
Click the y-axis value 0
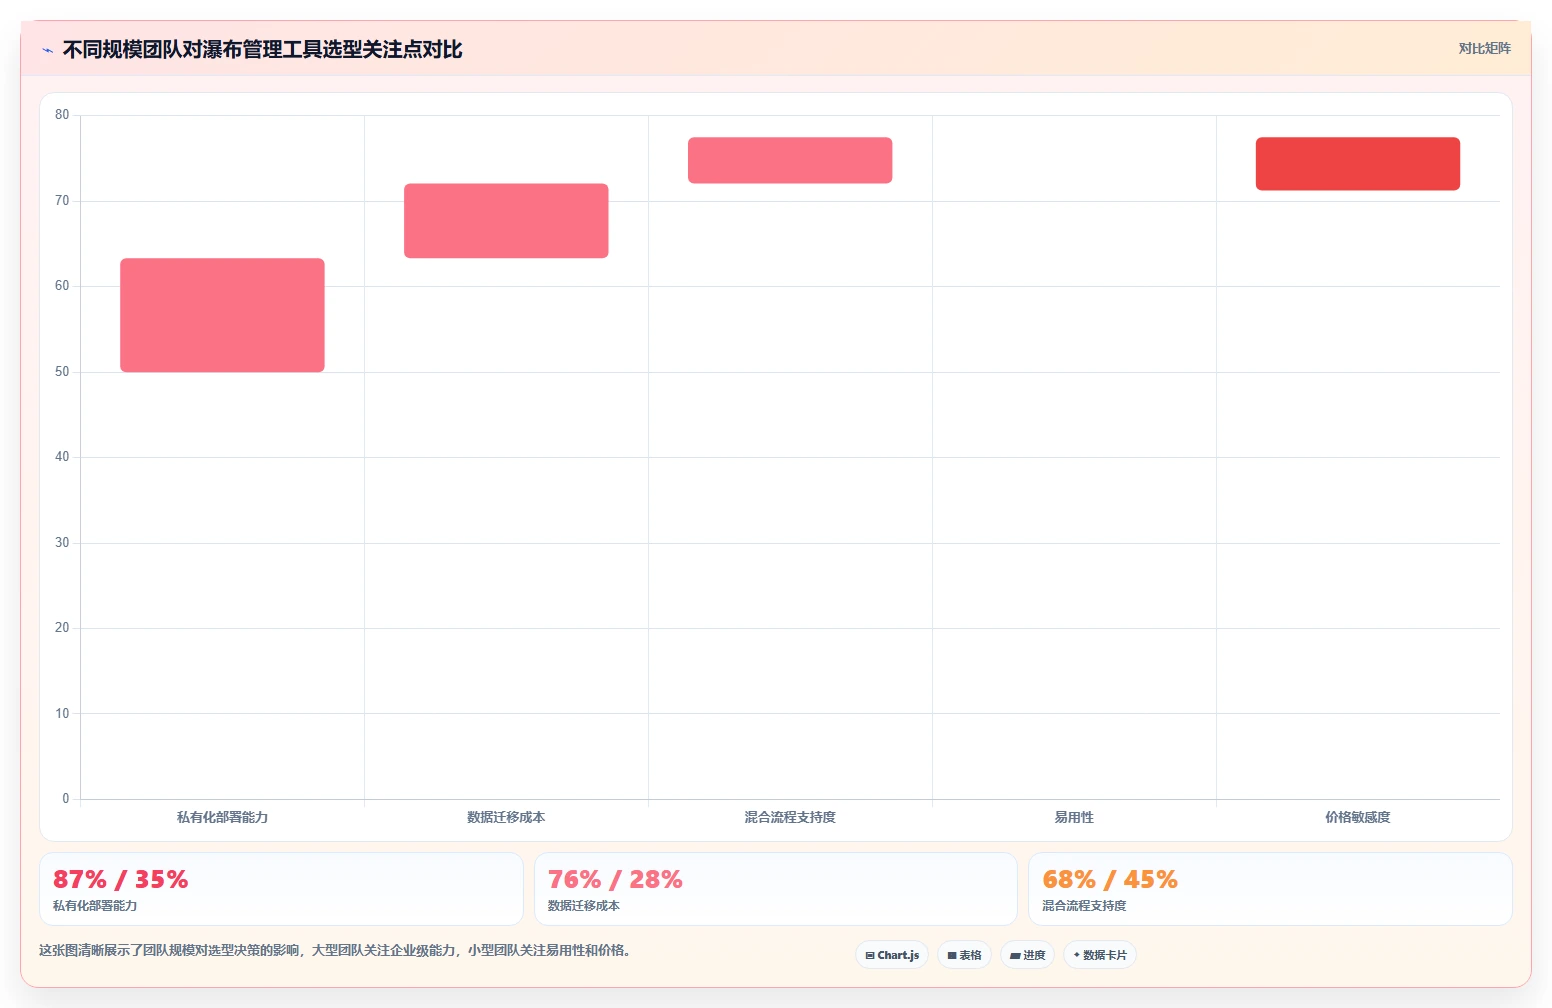pos(66,798)
